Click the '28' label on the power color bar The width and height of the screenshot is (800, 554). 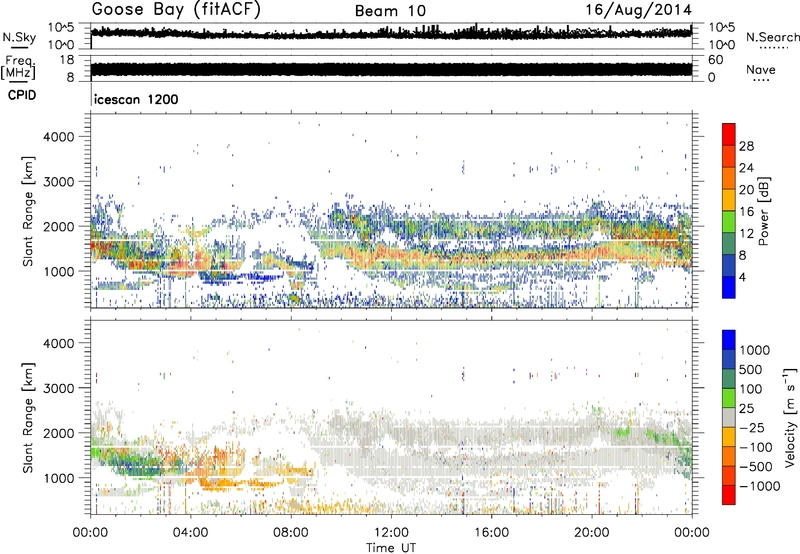click(x=746, y=146)
